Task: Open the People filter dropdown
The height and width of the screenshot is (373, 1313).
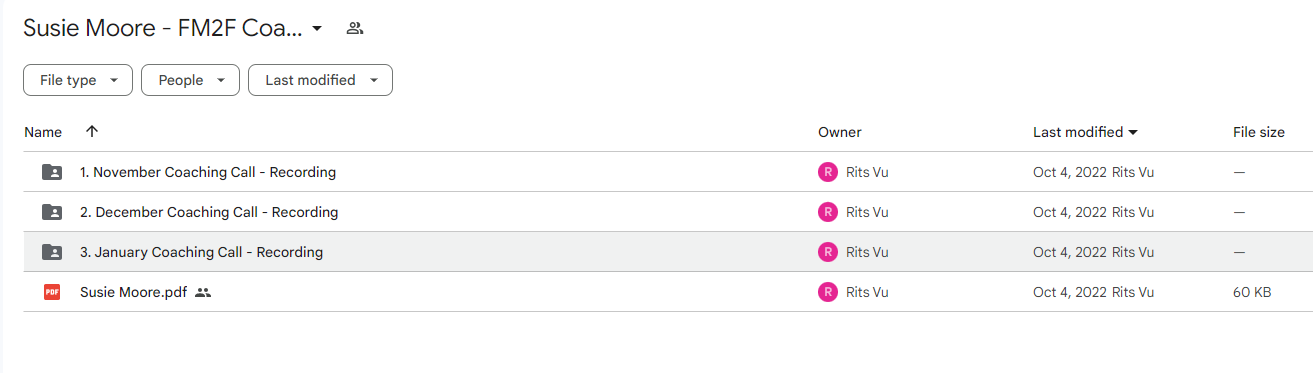Action: [190, 80]
